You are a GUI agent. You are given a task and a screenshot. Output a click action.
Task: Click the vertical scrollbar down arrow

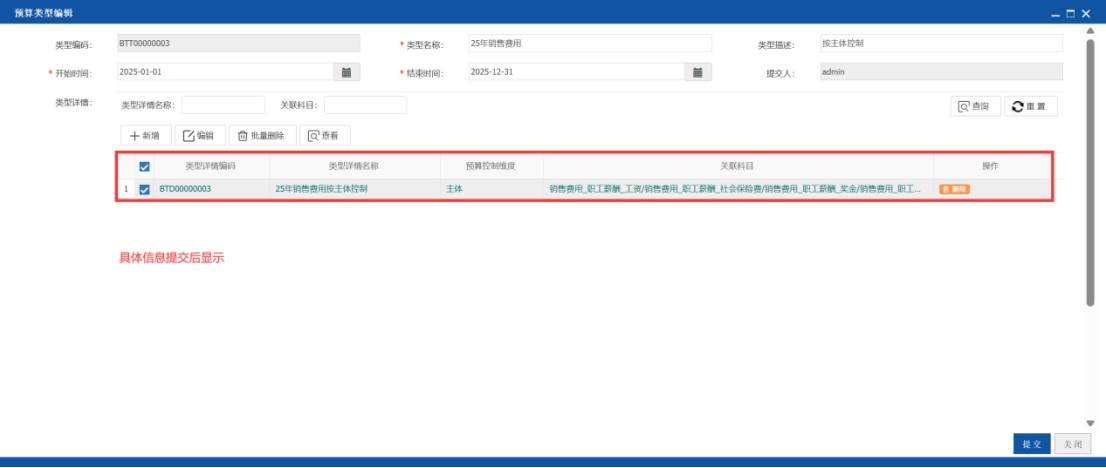pyautogui.click(x=1090, y=424)
